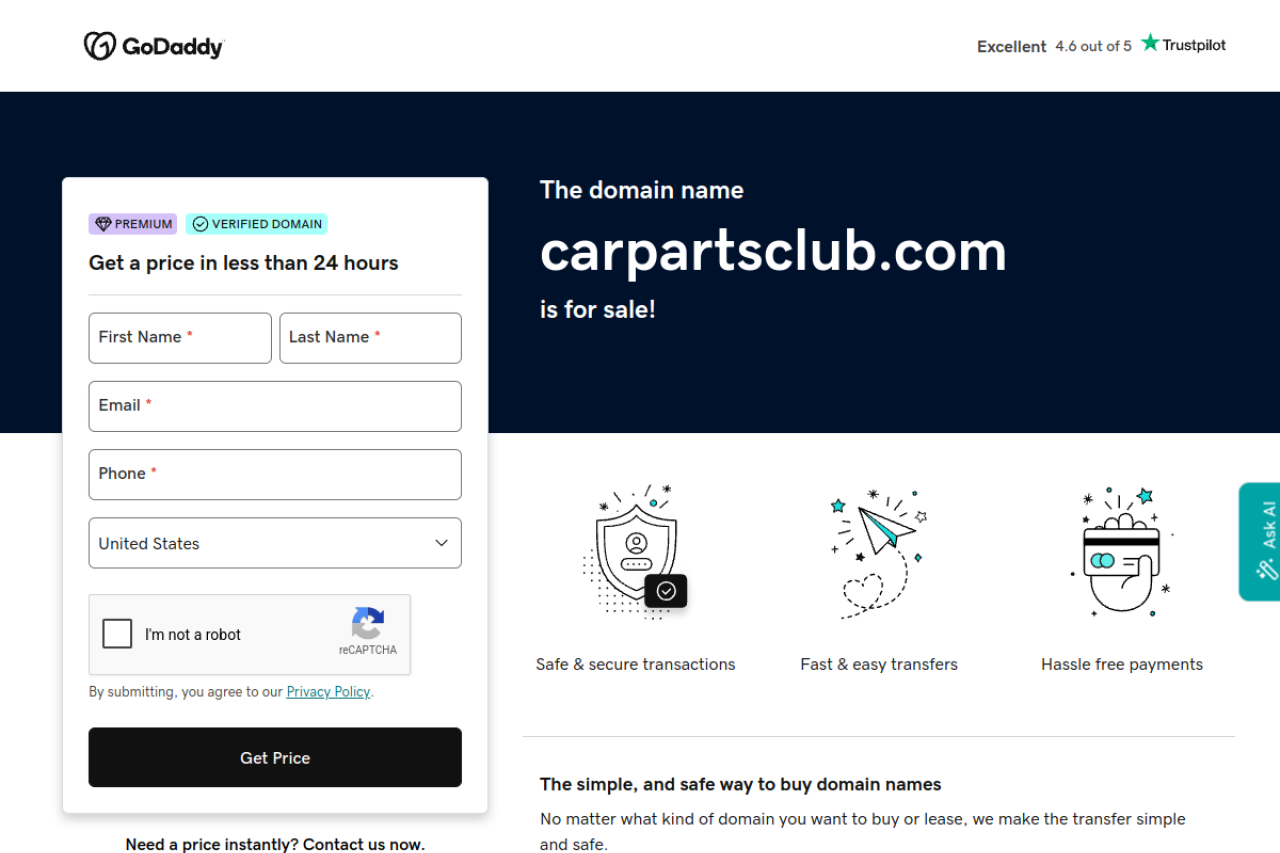This screenshot has height=853, width=1280.
Task: Open the United States country dropdown
Action: coord(275,543)
